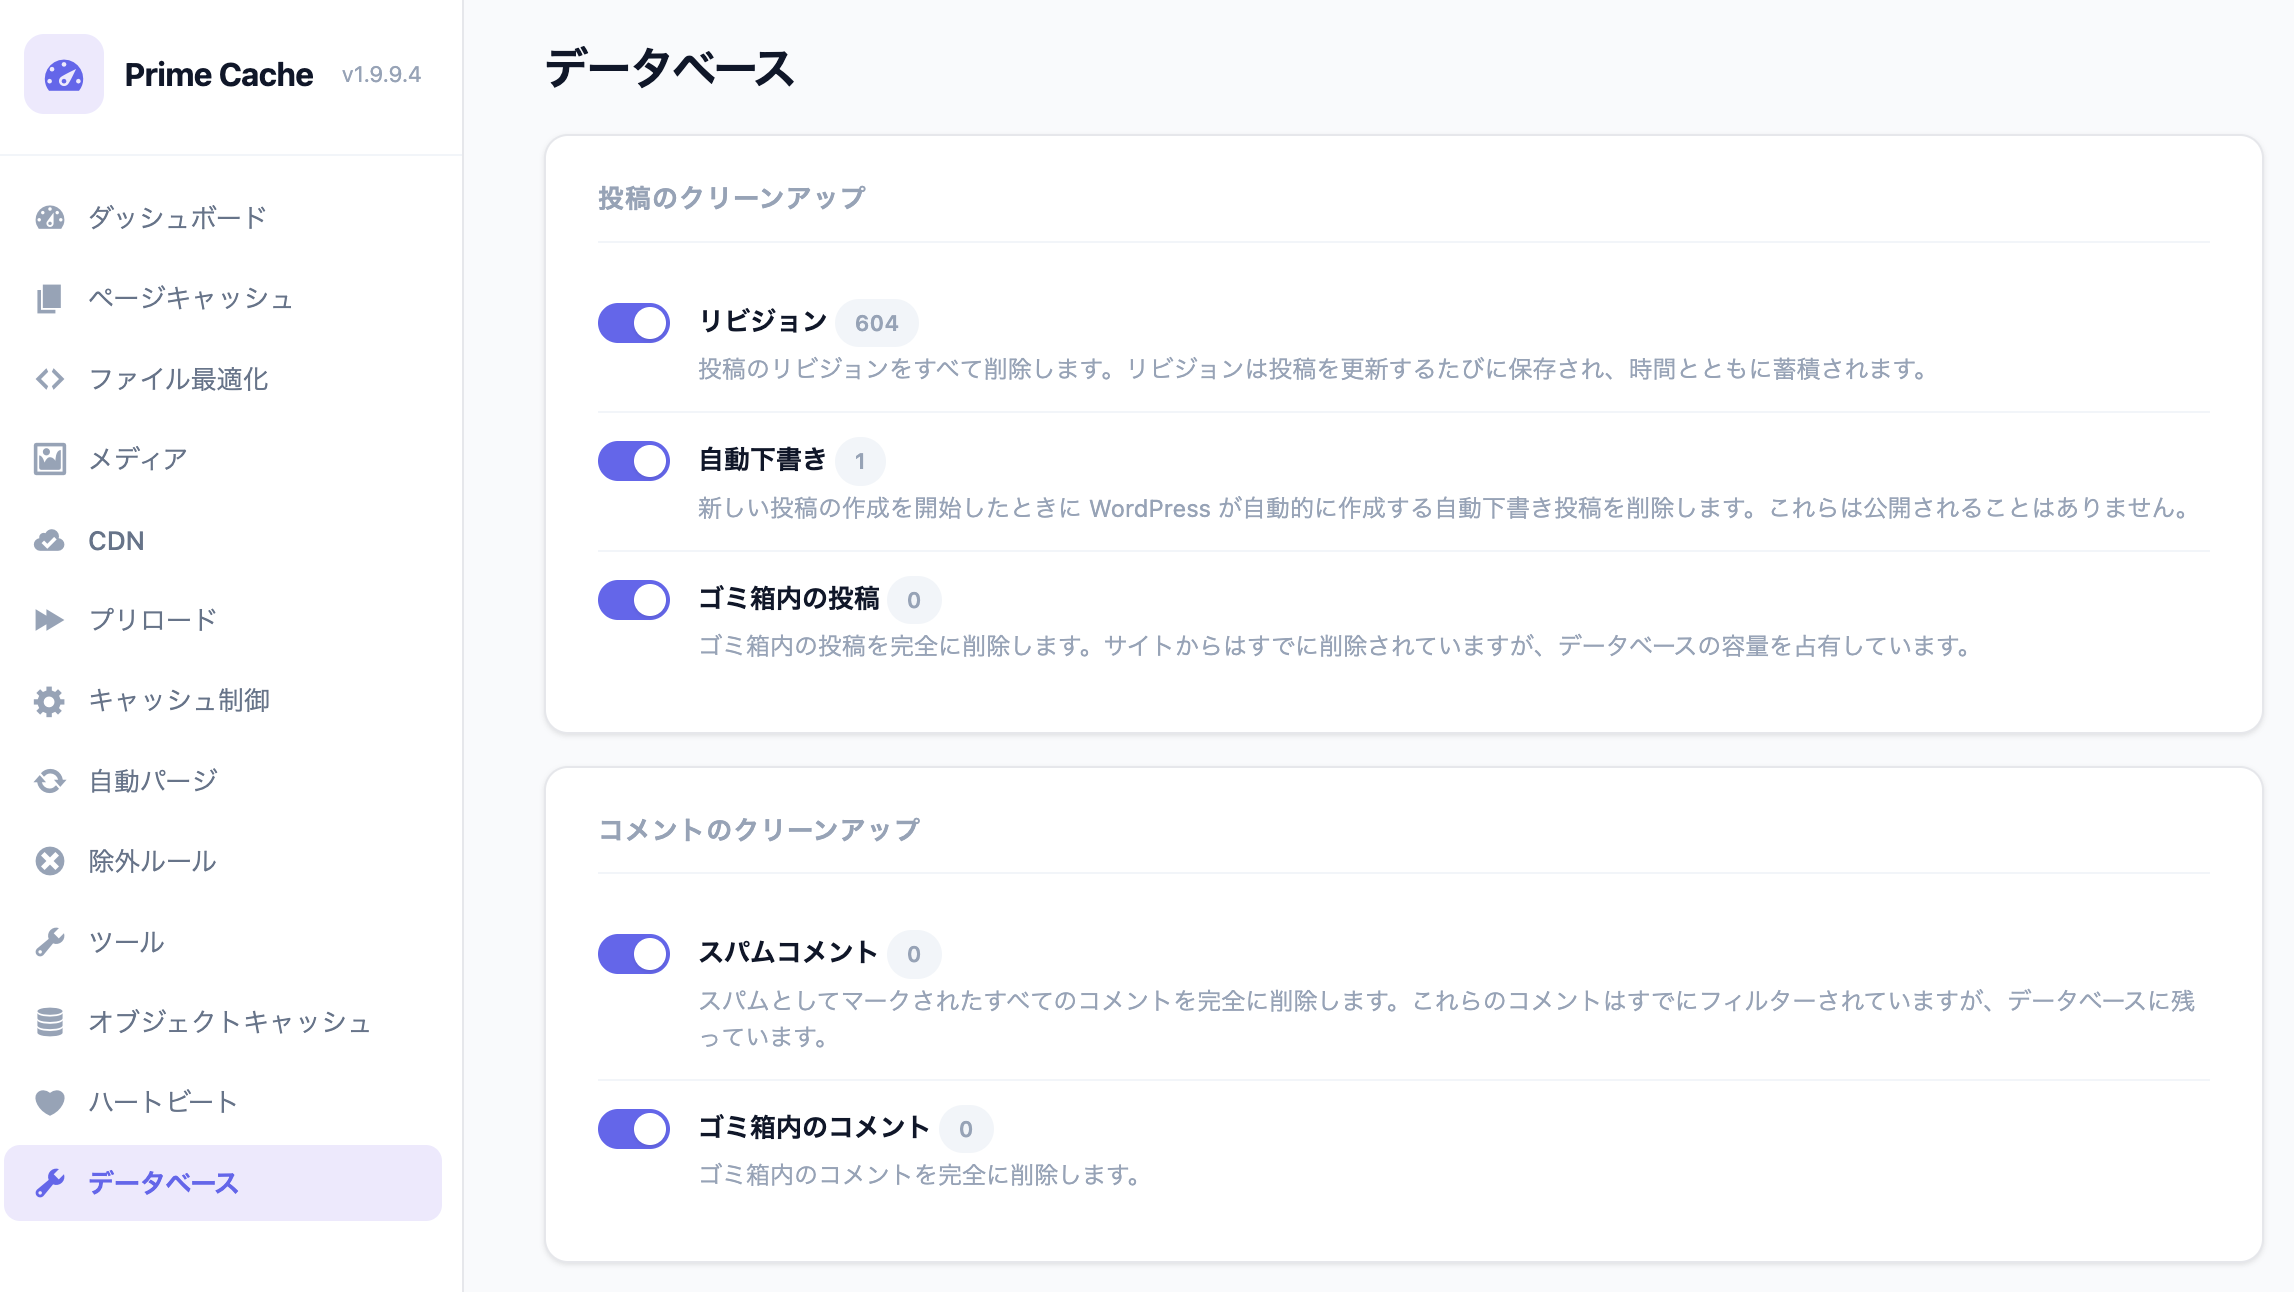Switch off the スパムコメント toggle
The height and width of the screenshot is (1292, 2294).
click(634, 954)
